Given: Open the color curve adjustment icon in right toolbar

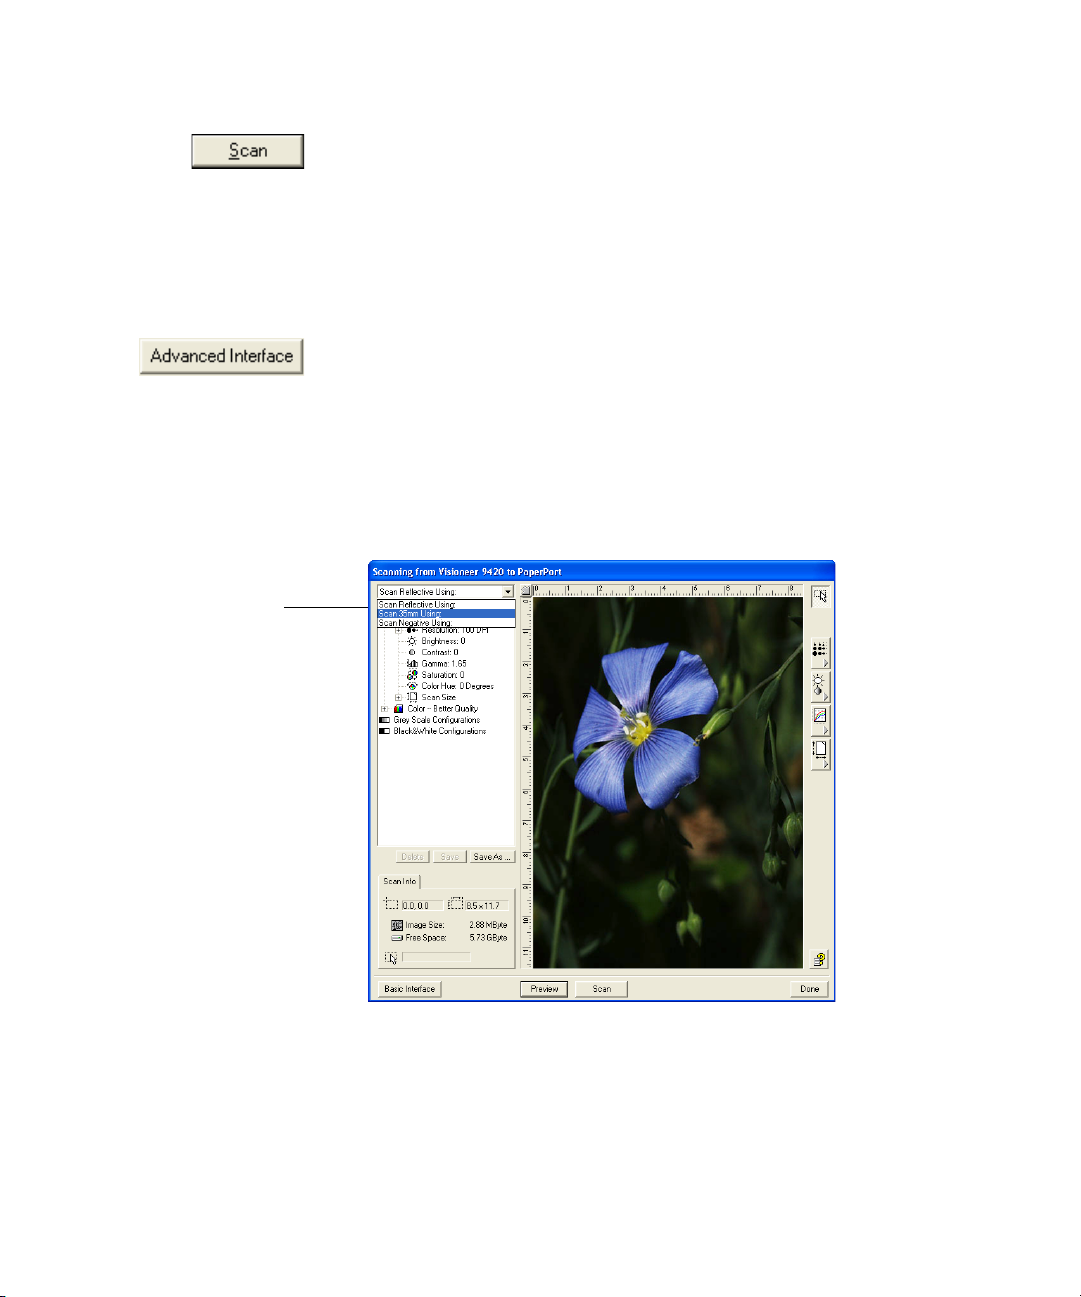Looking at the screenshot, I should 820,720.
